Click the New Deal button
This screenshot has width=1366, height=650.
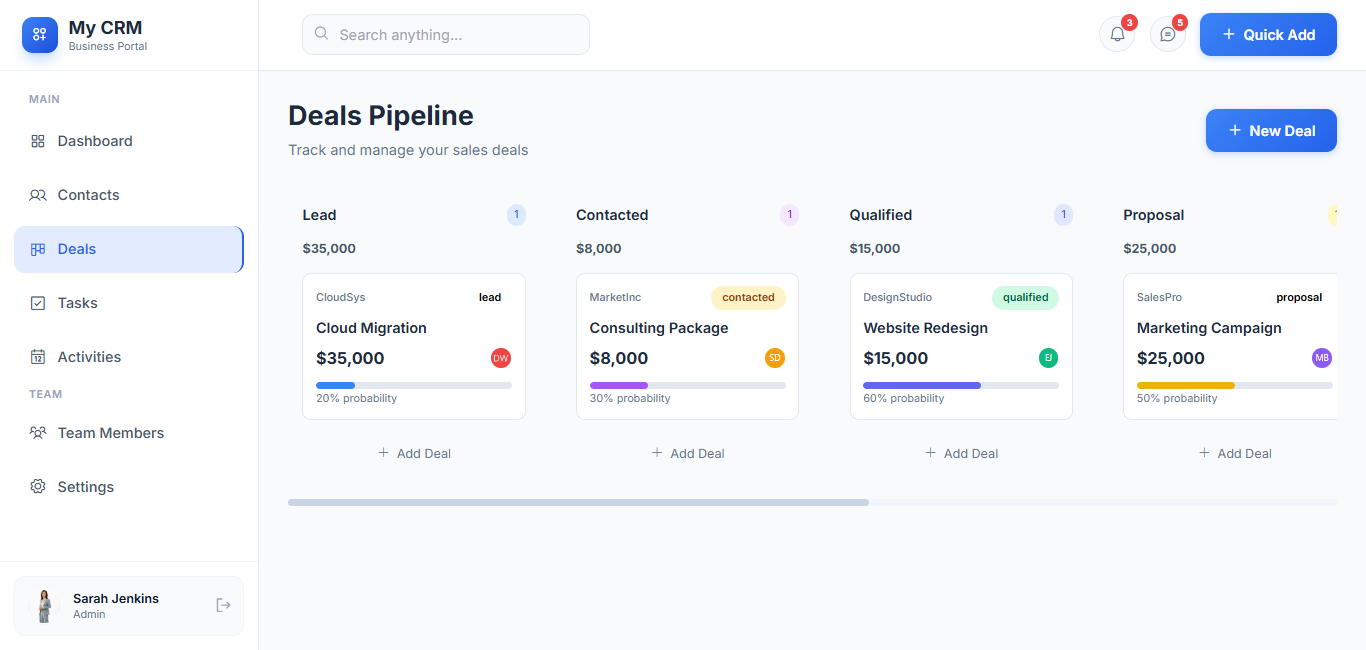(1271, 130)
